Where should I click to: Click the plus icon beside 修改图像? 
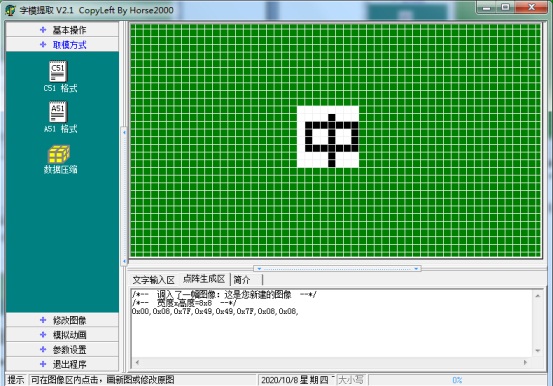tap(43, 320)
